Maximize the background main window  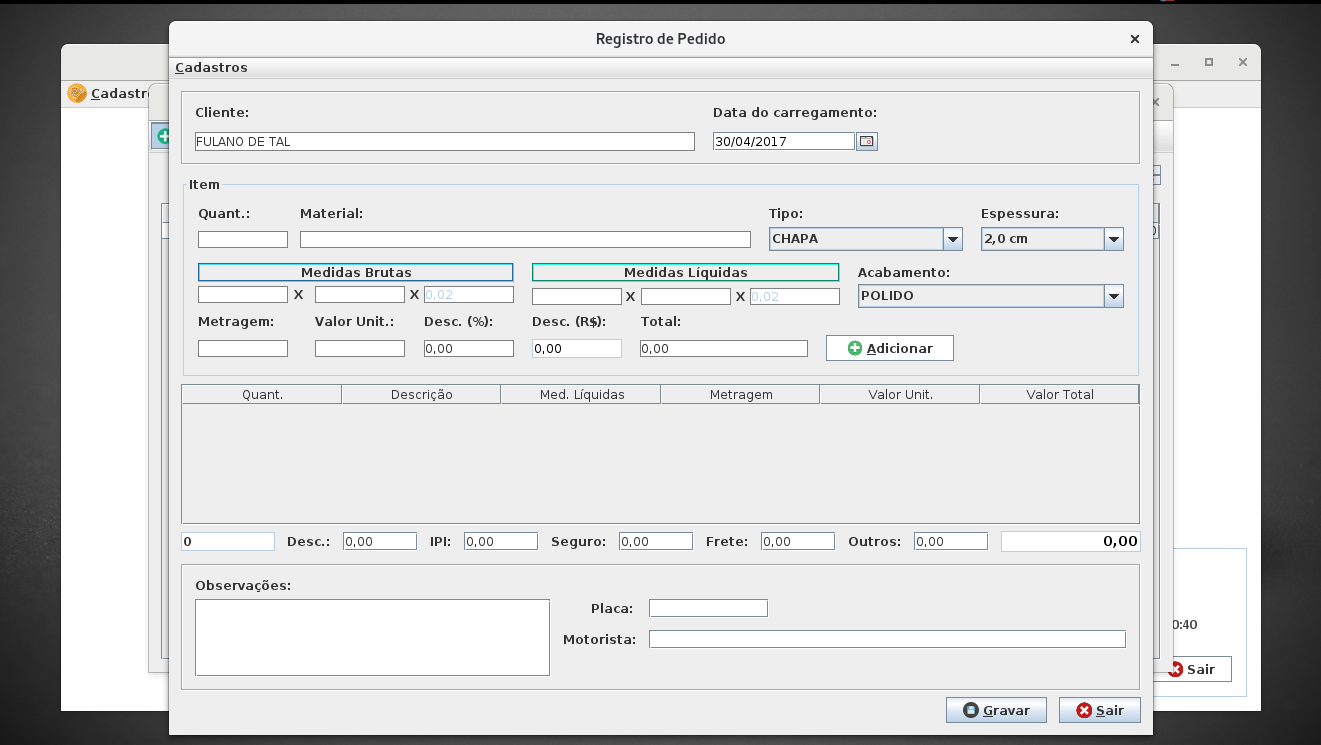click(x=1208, y=62)
